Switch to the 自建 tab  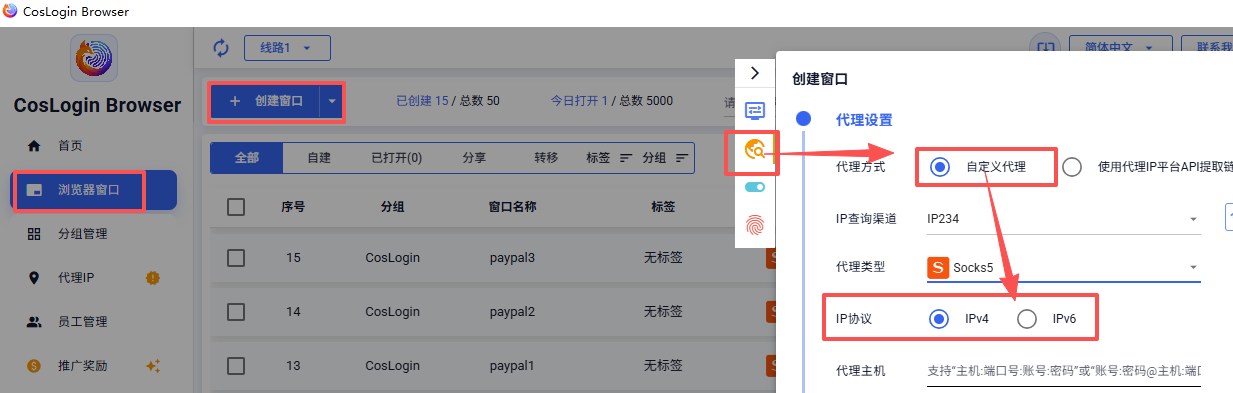point(319,158)
